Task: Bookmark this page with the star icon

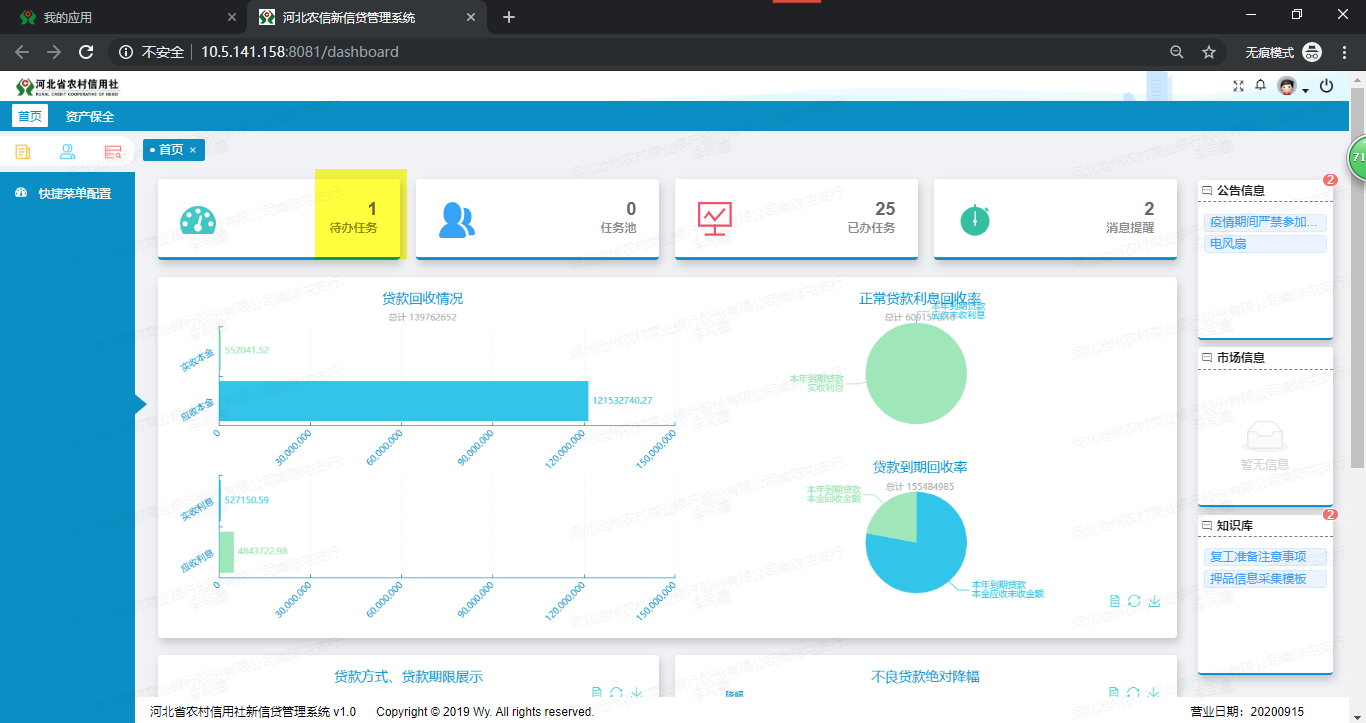Action: coord(1209,52)
